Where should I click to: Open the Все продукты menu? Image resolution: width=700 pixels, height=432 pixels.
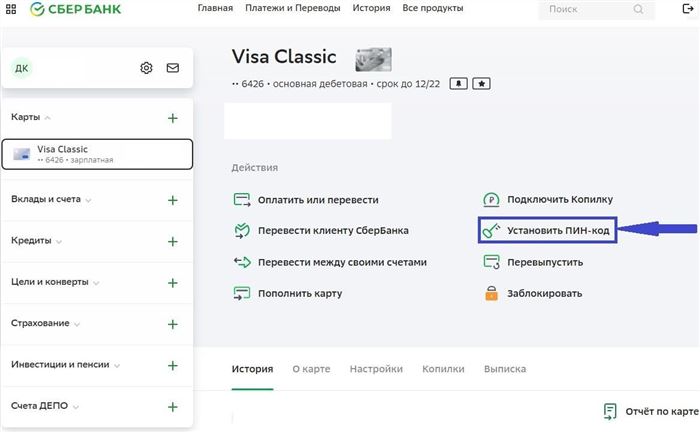tap(433, 8)
